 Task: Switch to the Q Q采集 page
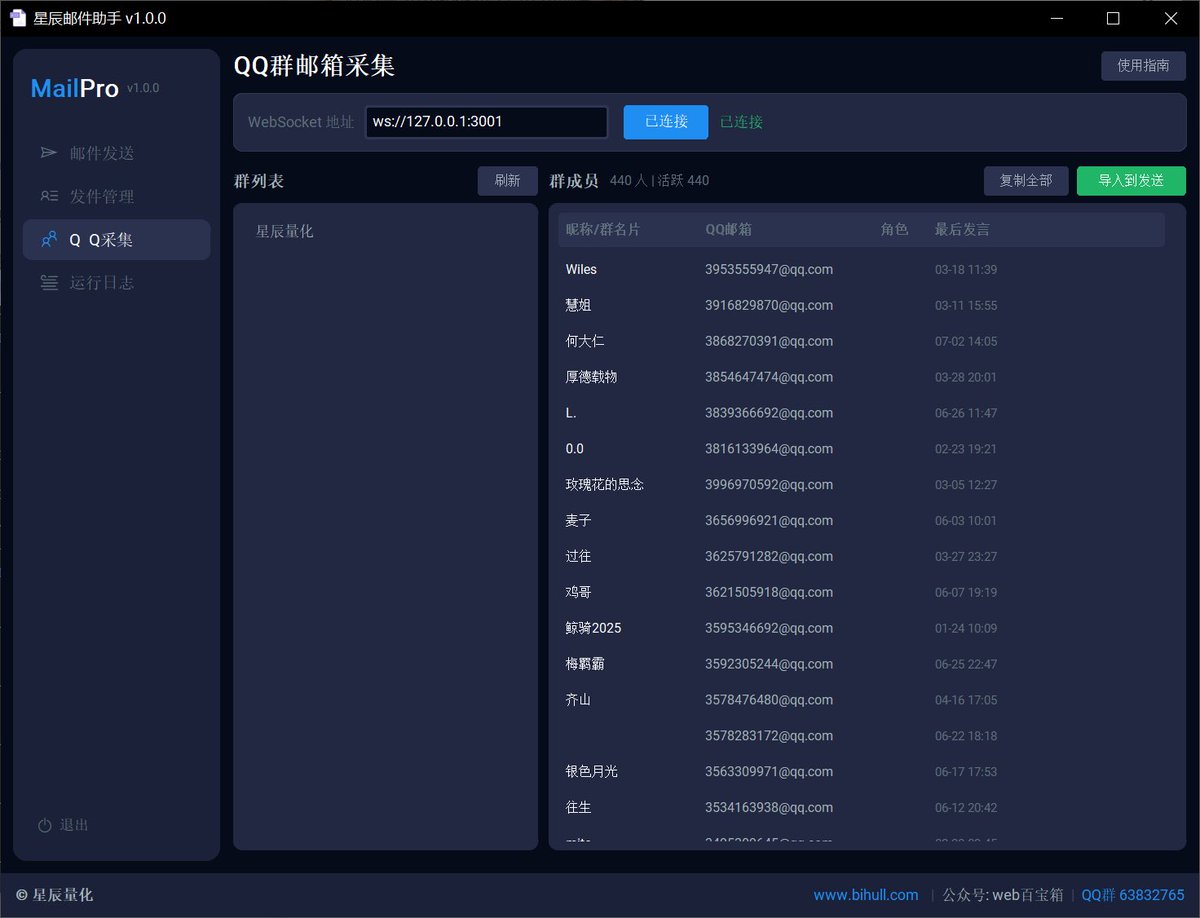117,239
